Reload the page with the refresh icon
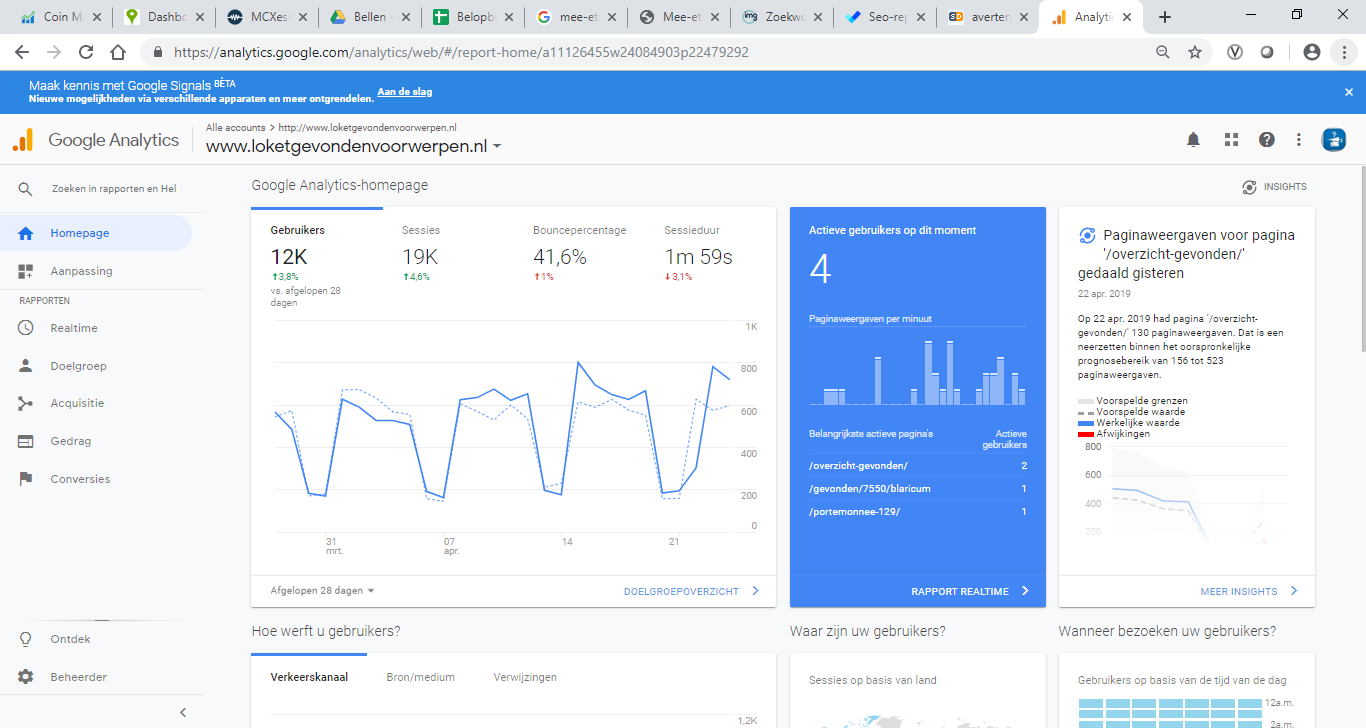 pos(86,52)
